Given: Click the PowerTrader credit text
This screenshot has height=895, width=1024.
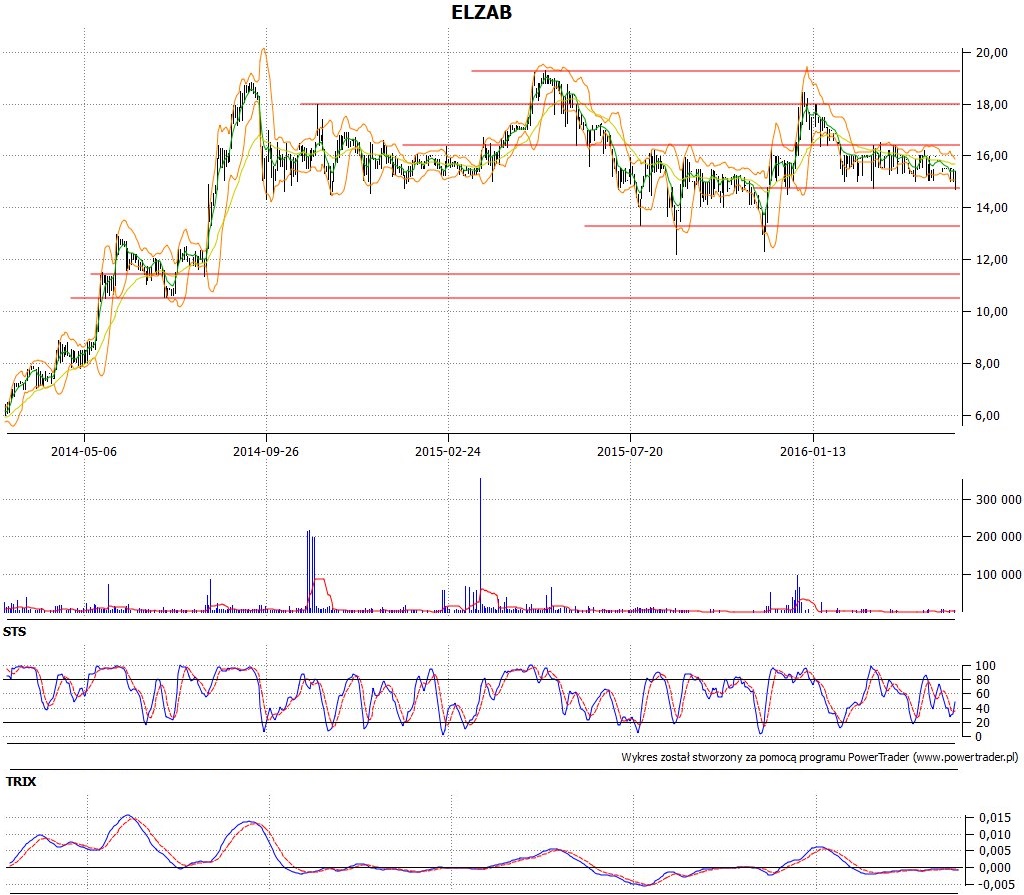Looking at the screenshot, I should 820,758.
